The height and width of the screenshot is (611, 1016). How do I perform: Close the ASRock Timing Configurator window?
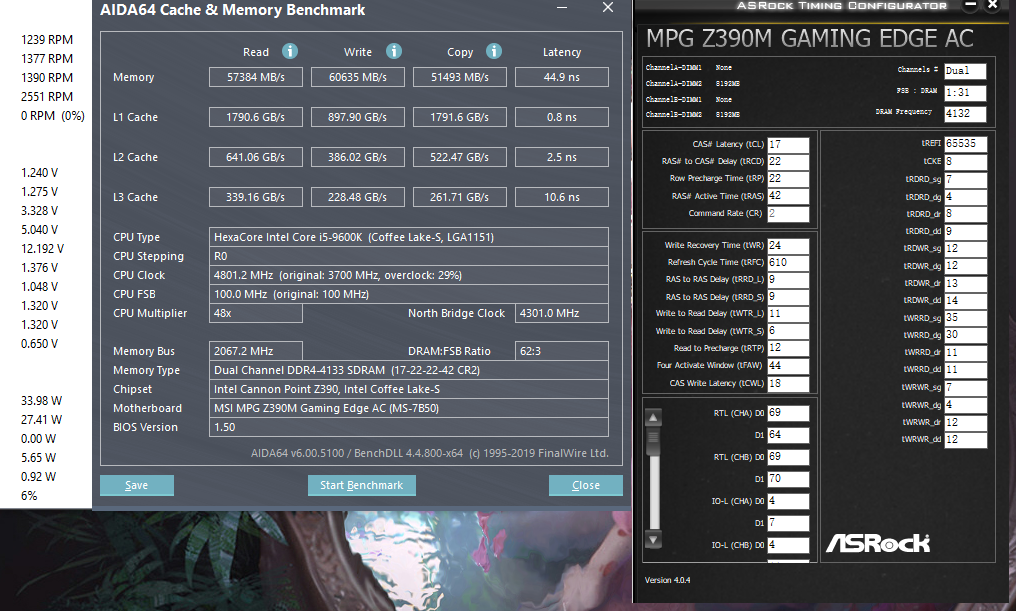coord(992,6)
